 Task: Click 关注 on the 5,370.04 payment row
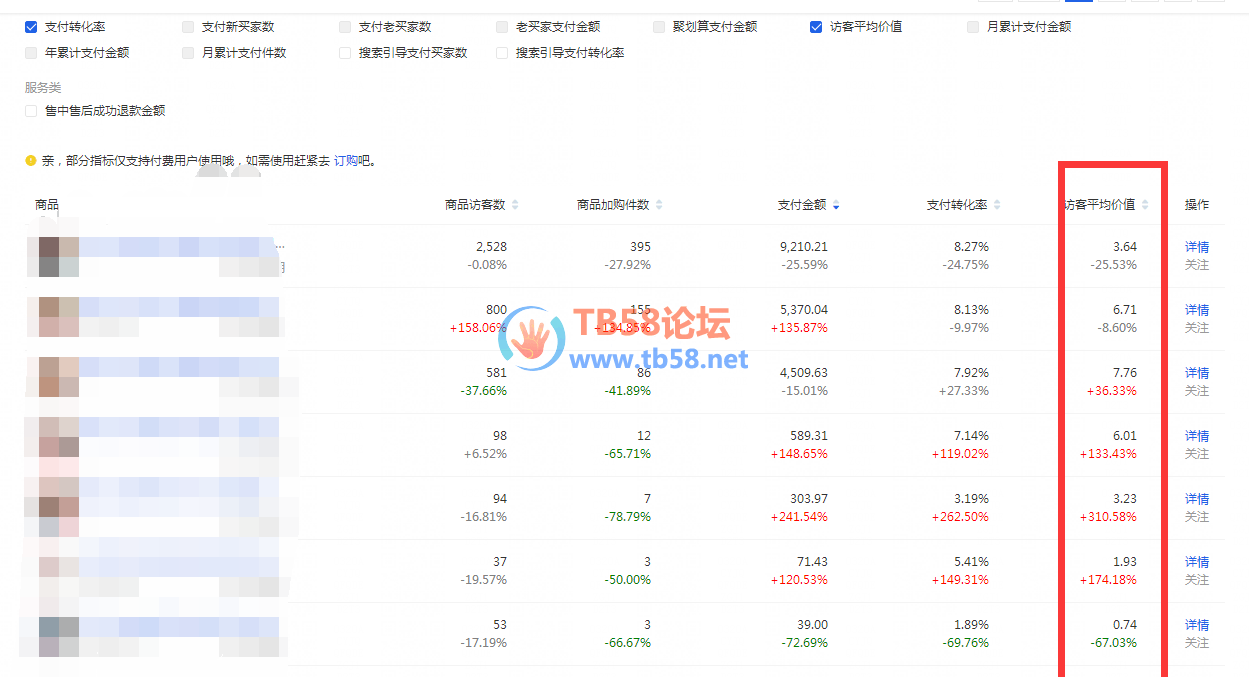(x=1196, y=328)
